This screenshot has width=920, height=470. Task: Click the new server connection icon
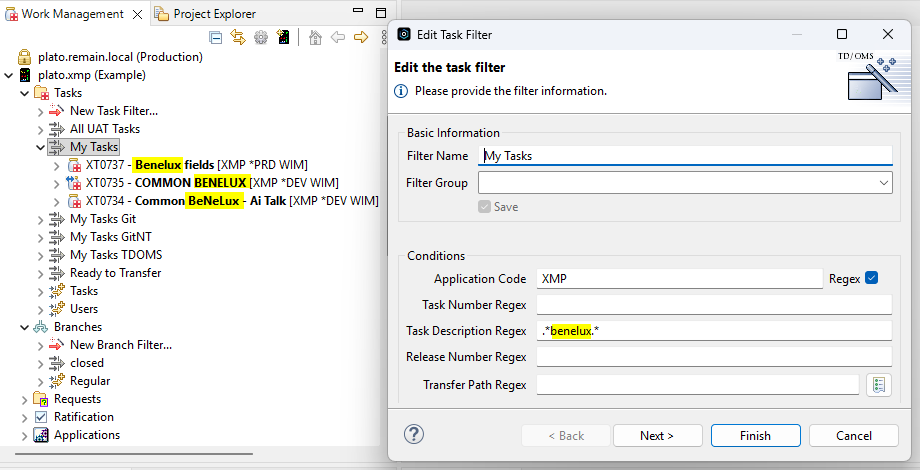point(284,37)
